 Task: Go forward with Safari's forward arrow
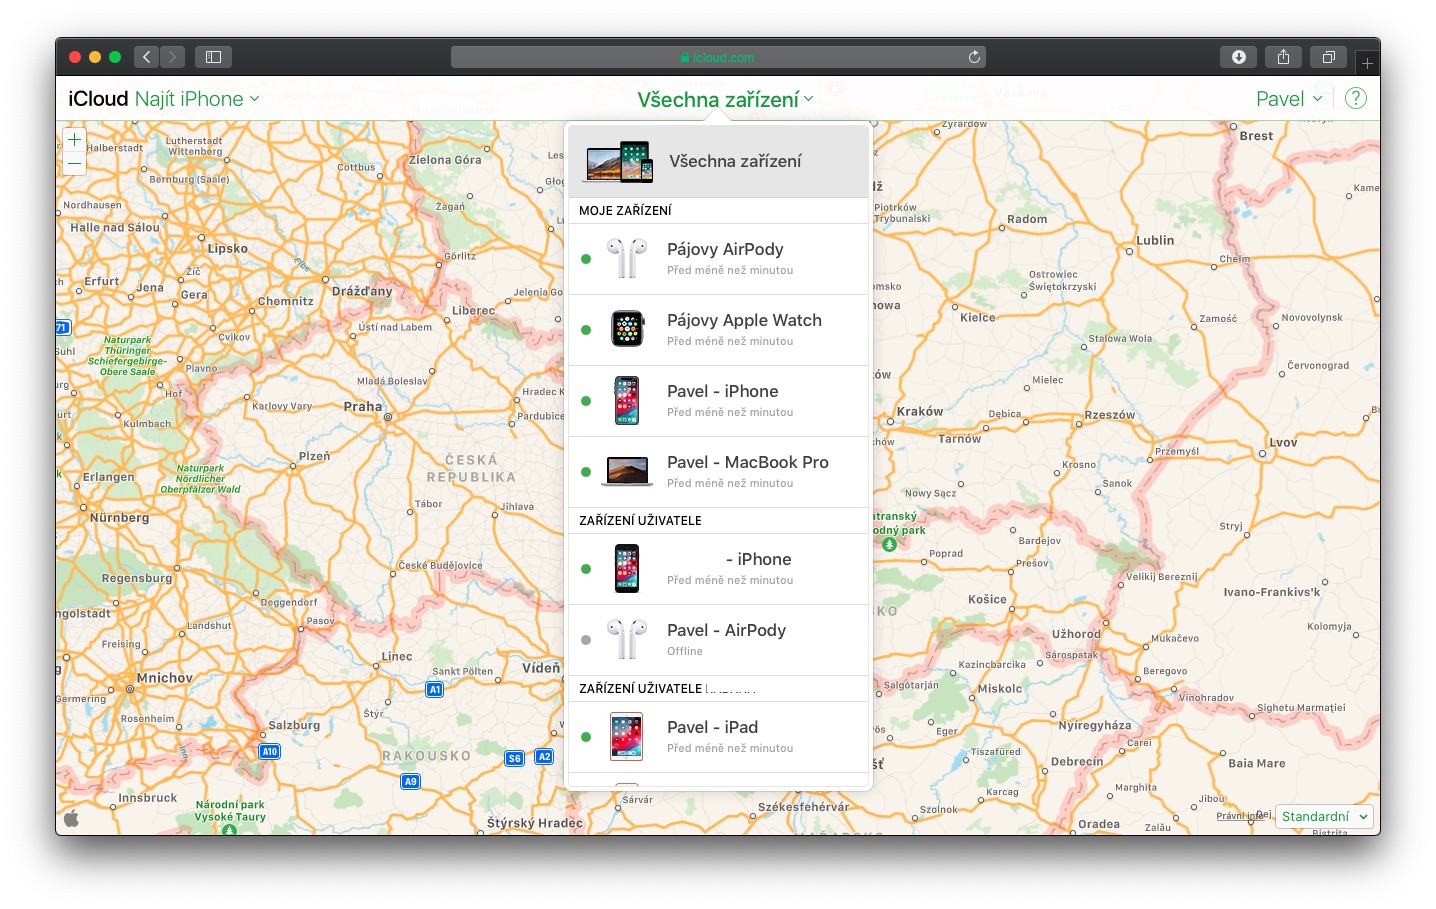tap(173, 57)
